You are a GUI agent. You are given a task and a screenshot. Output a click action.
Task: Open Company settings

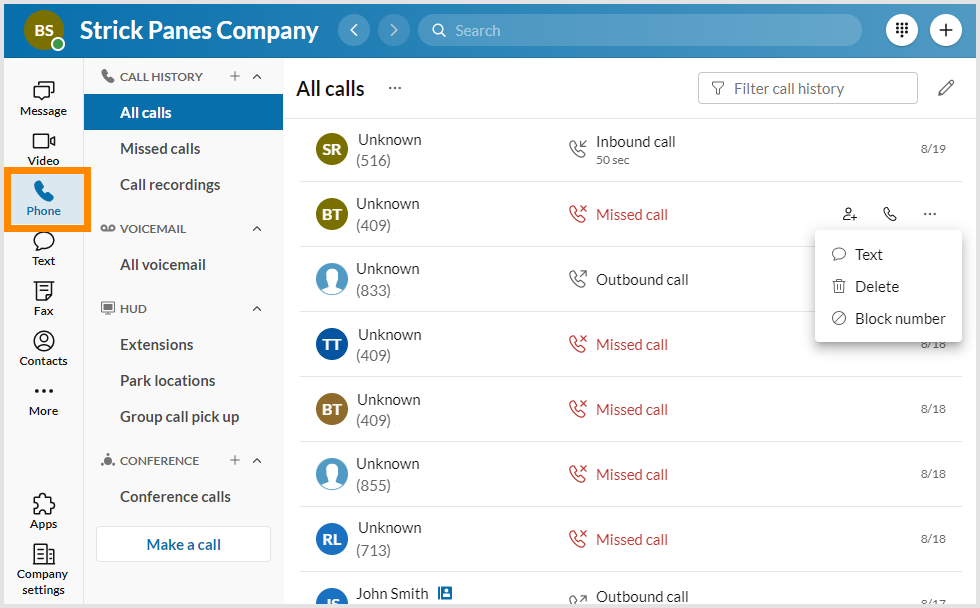click(x=43, y=566)
